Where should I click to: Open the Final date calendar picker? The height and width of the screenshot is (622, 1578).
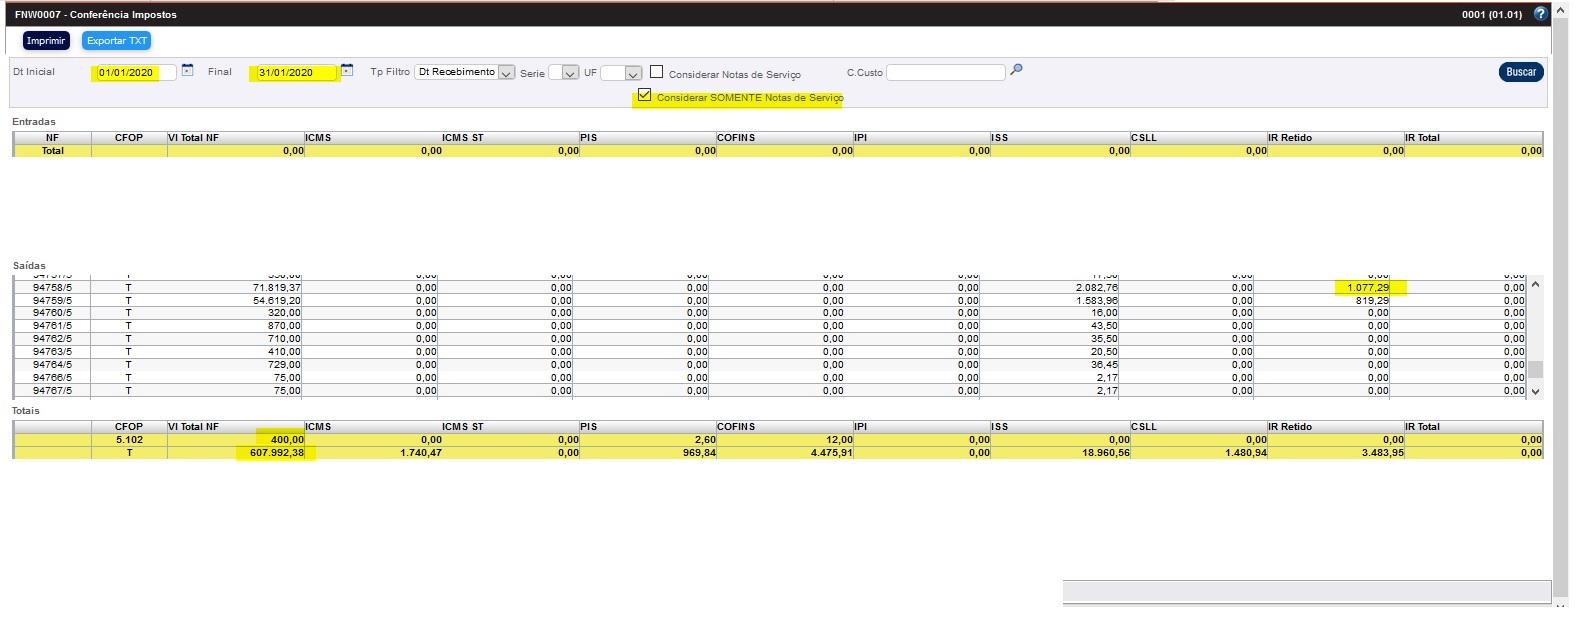(x=347, y=71)
